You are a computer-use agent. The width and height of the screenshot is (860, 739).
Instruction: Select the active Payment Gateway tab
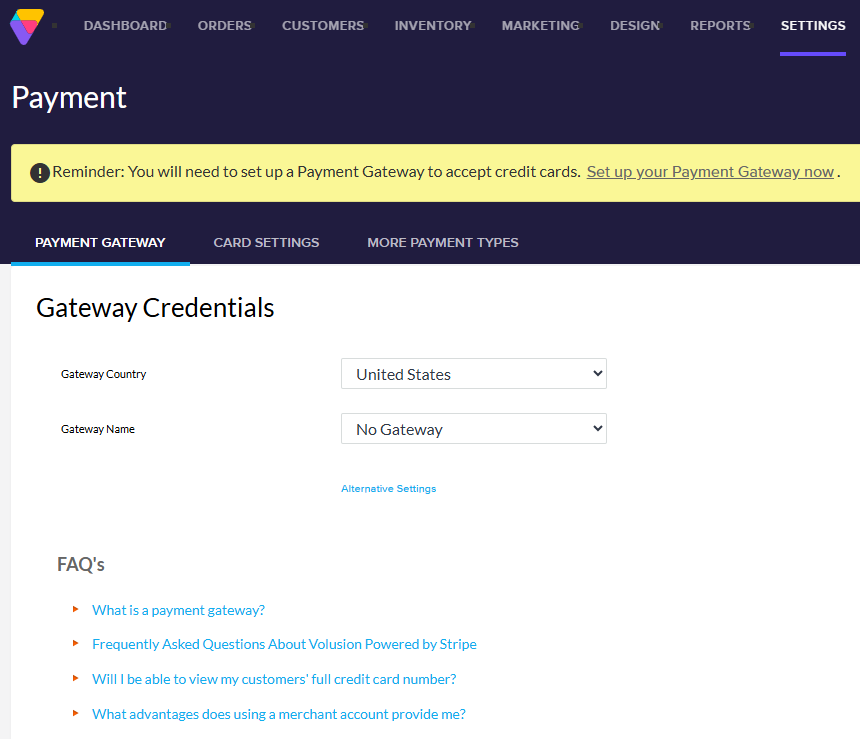coord(100,242)
